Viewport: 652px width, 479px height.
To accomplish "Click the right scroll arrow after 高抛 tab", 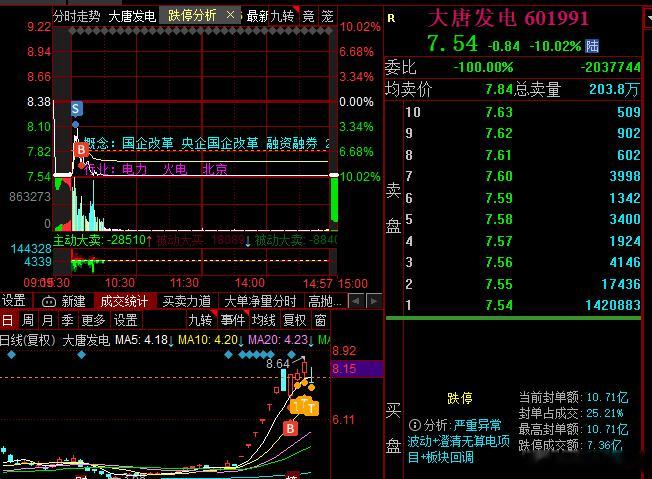I will 373,301.
